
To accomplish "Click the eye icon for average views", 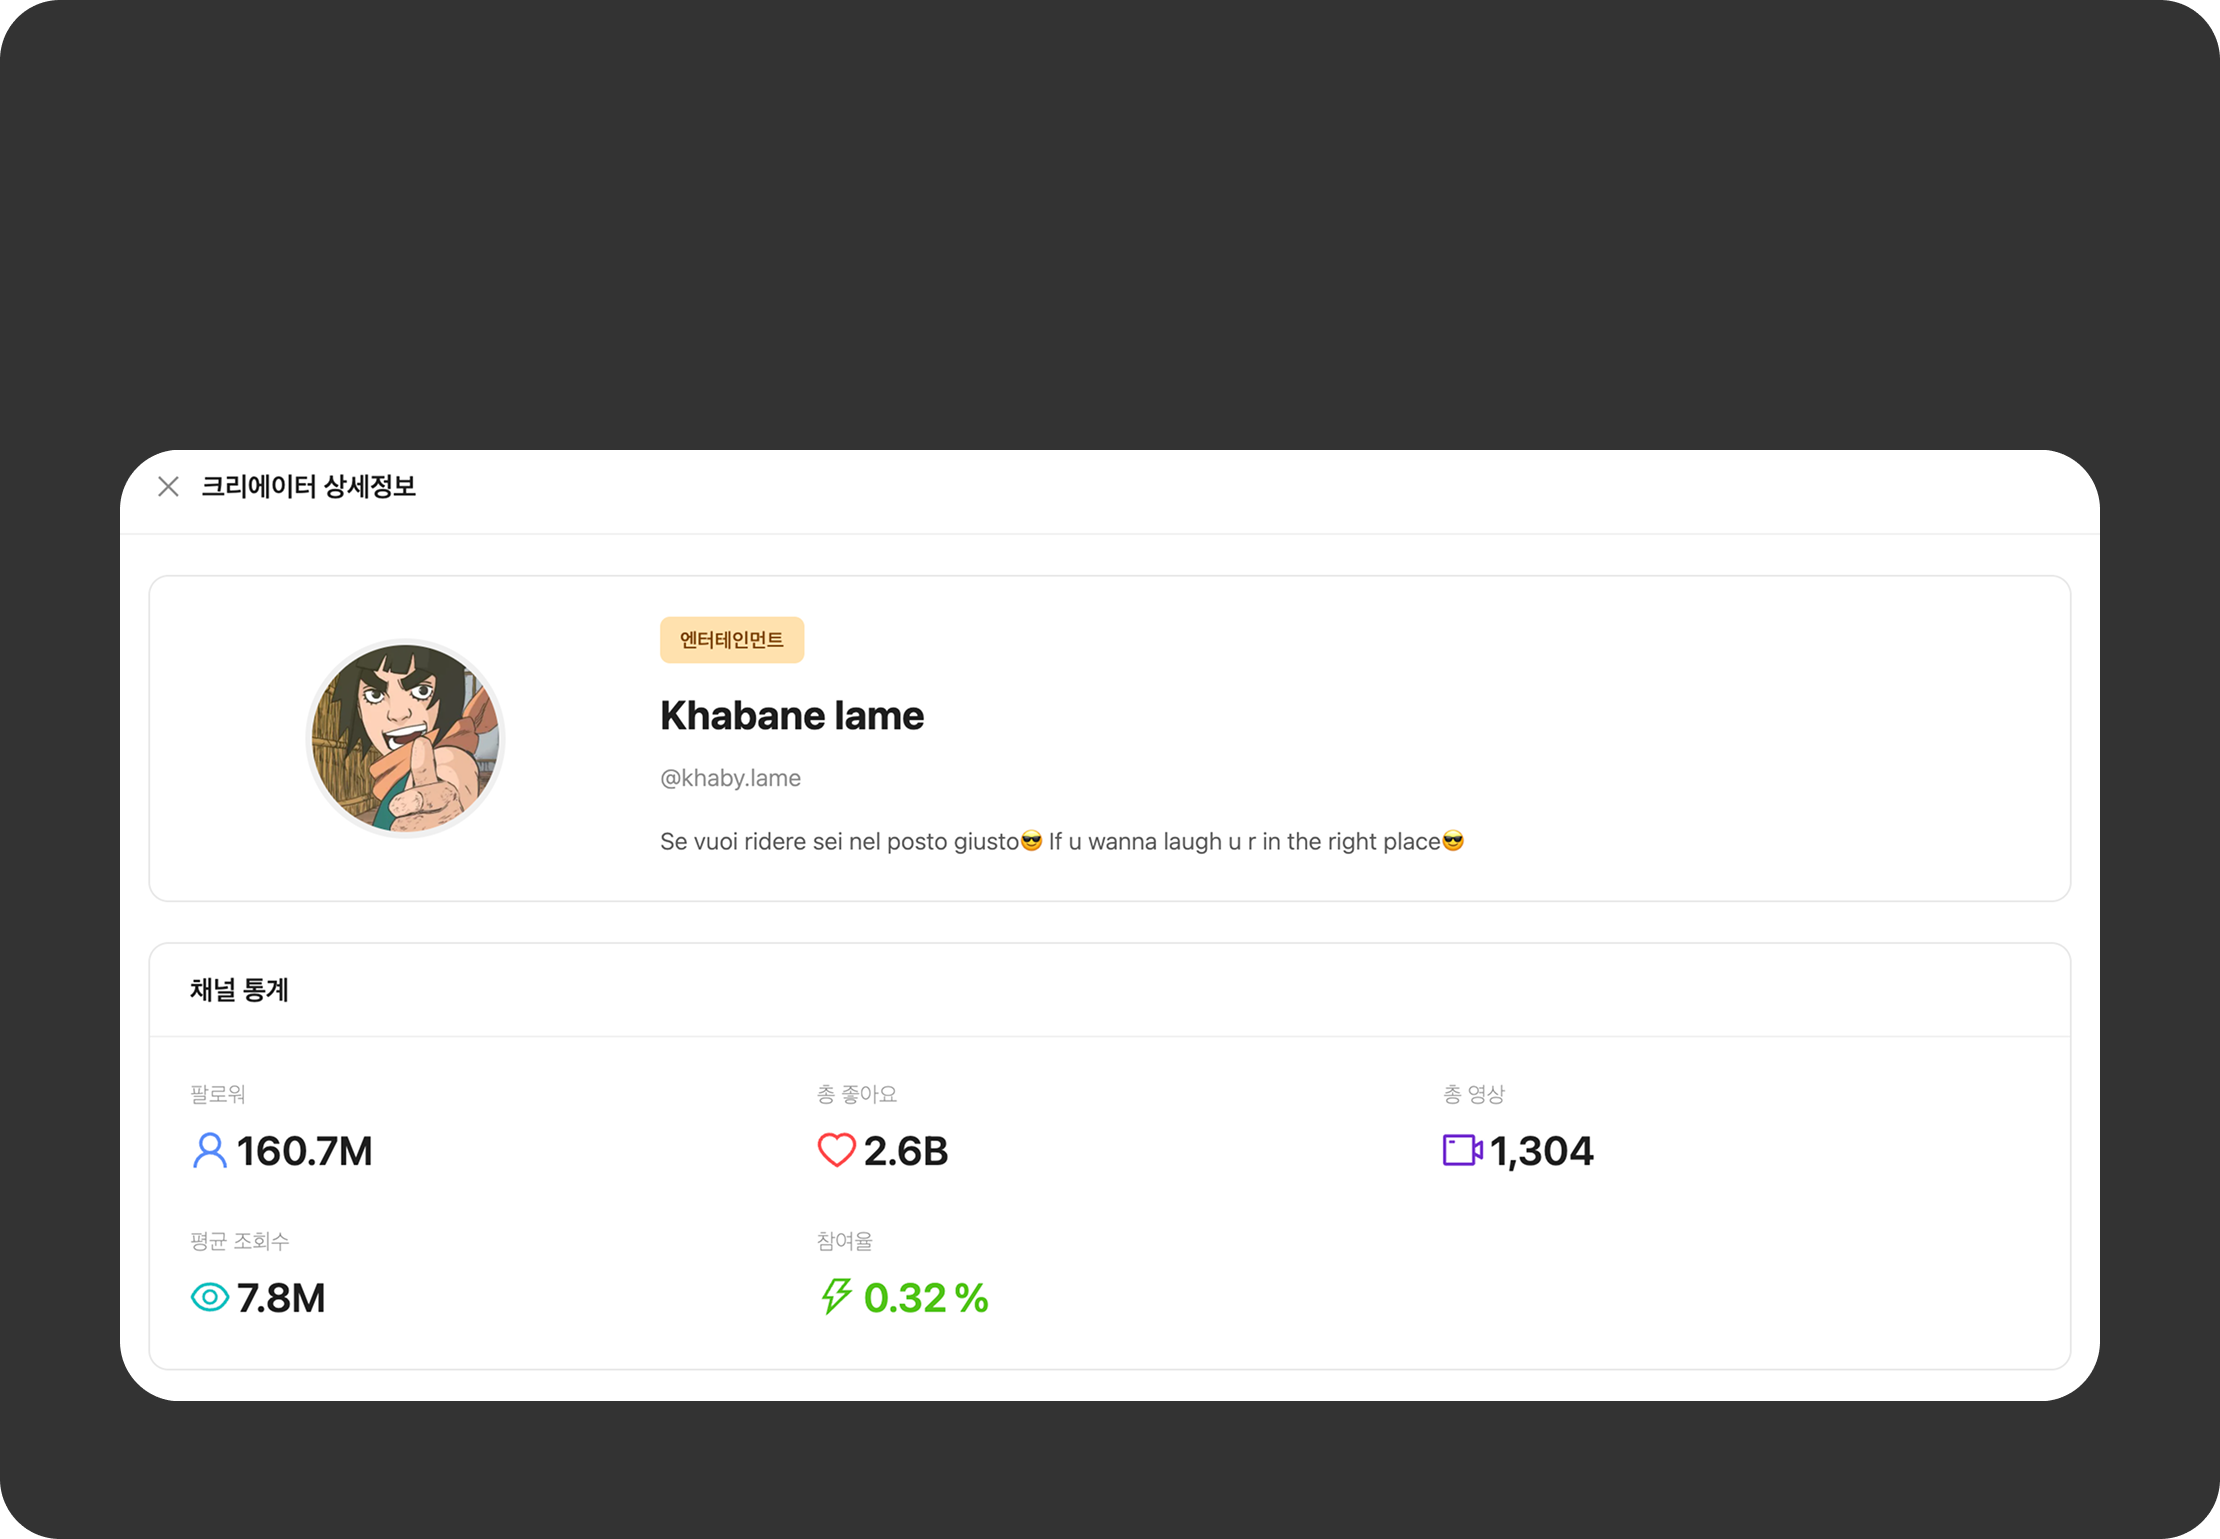I will click(210, 1298).
